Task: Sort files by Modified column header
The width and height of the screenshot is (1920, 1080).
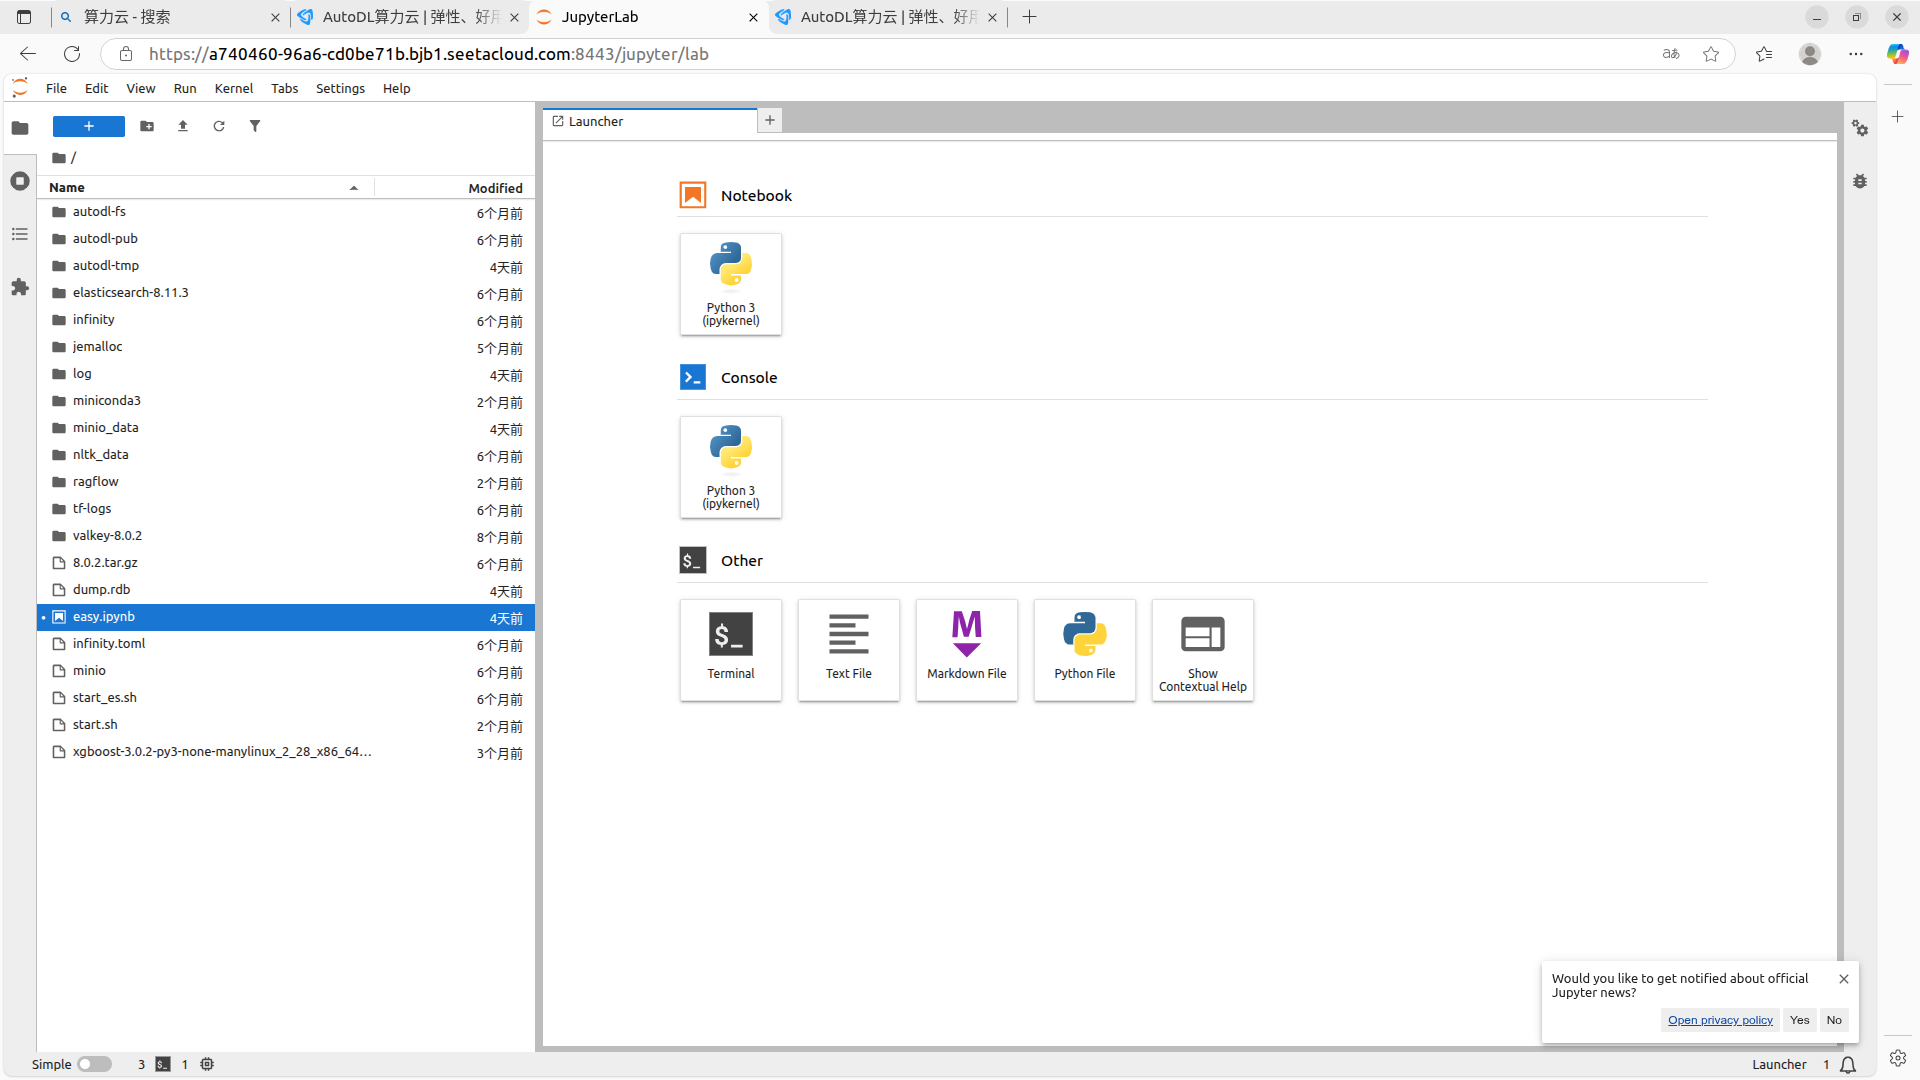Action: click(495, 188)
